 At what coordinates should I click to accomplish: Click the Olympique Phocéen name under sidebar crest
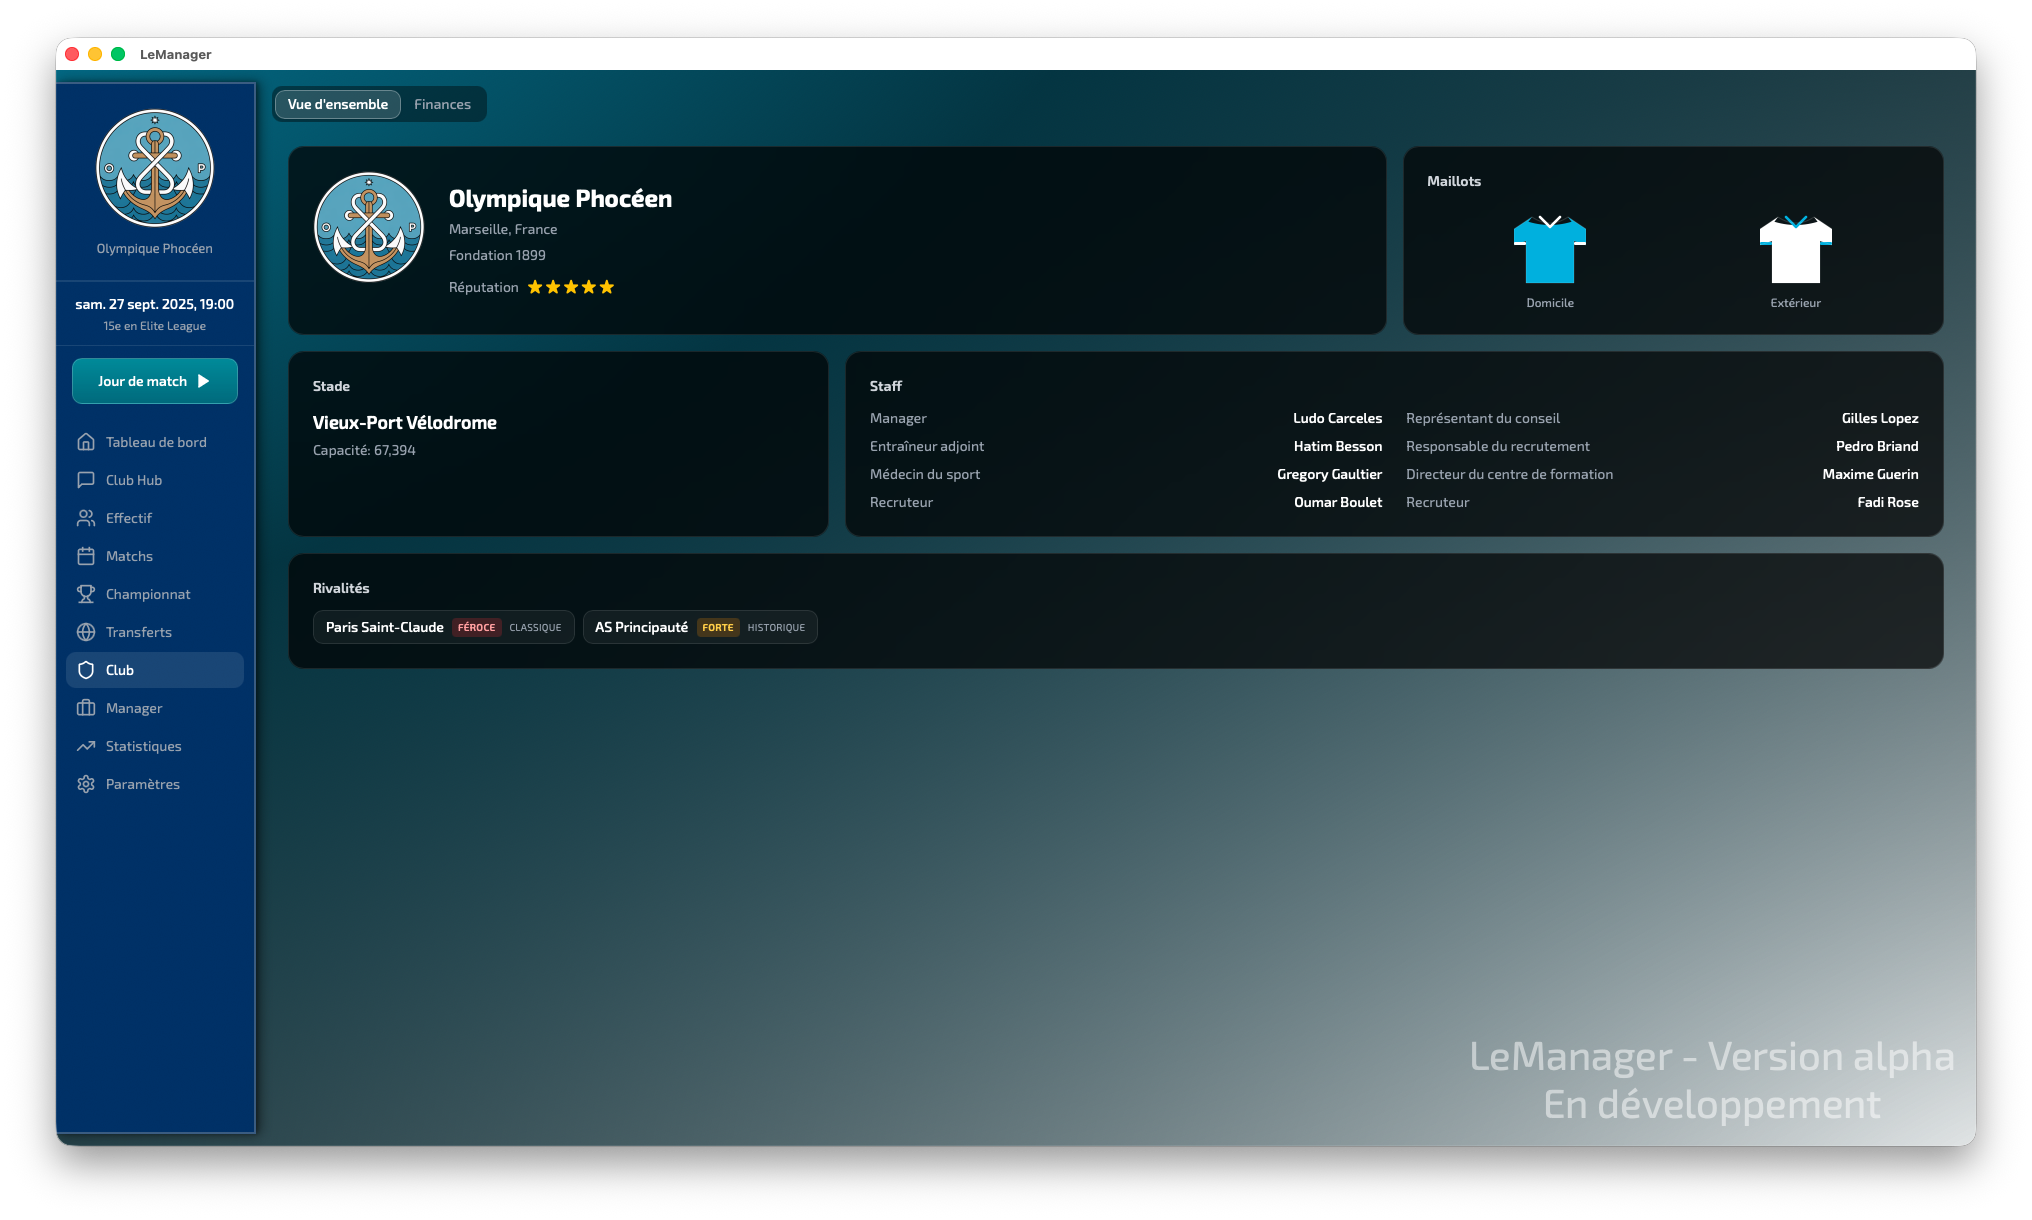tap(155, 248)
